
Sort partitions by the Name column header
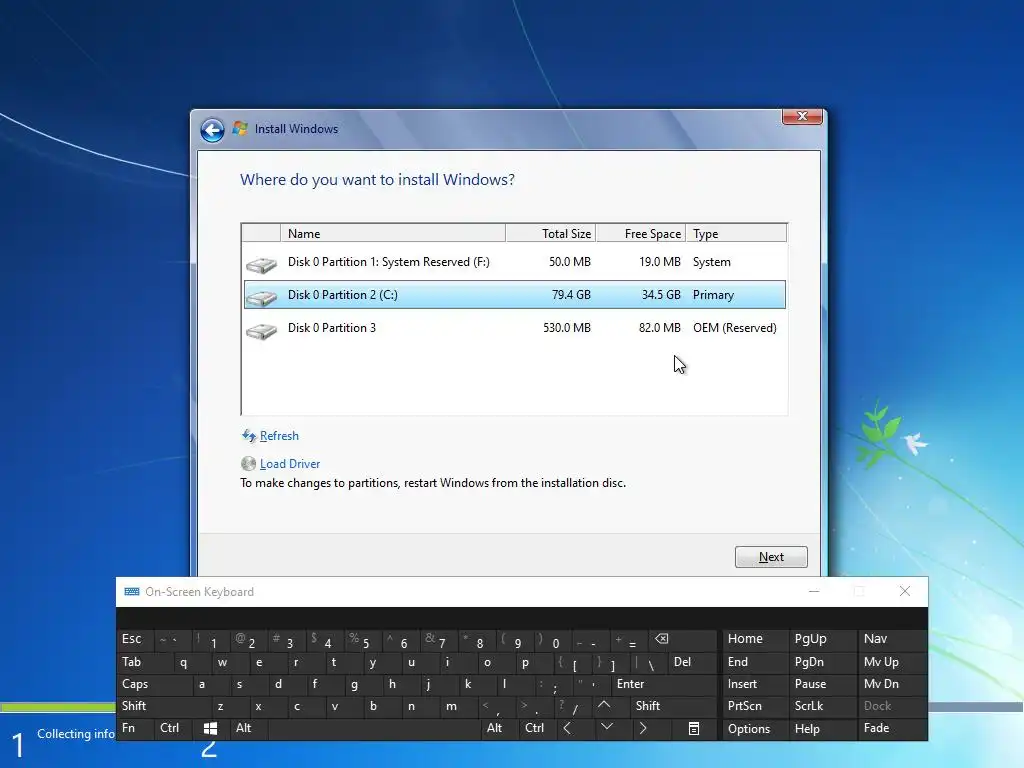point(392,233)
